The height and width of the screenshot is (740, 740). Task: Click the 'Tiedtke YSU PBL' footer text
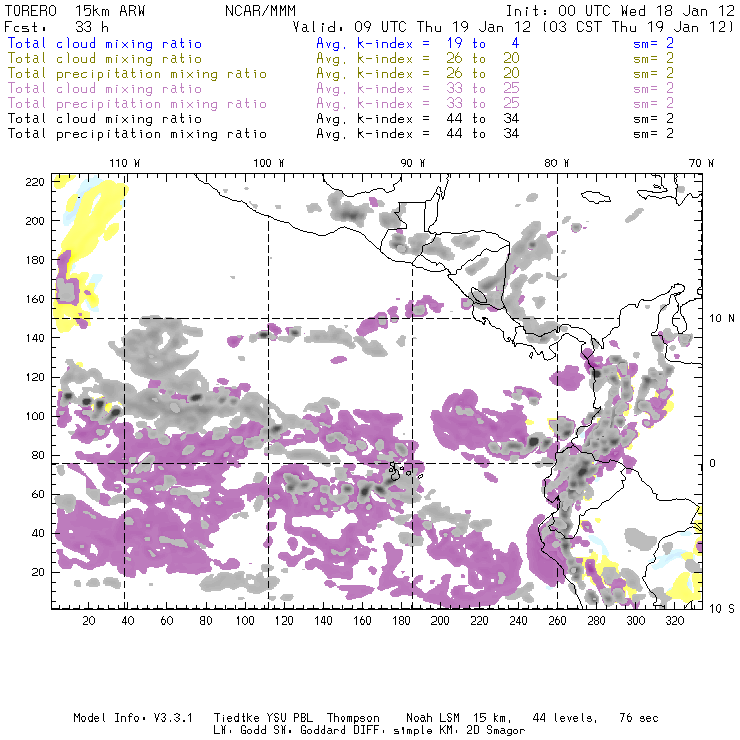(263, 718)
